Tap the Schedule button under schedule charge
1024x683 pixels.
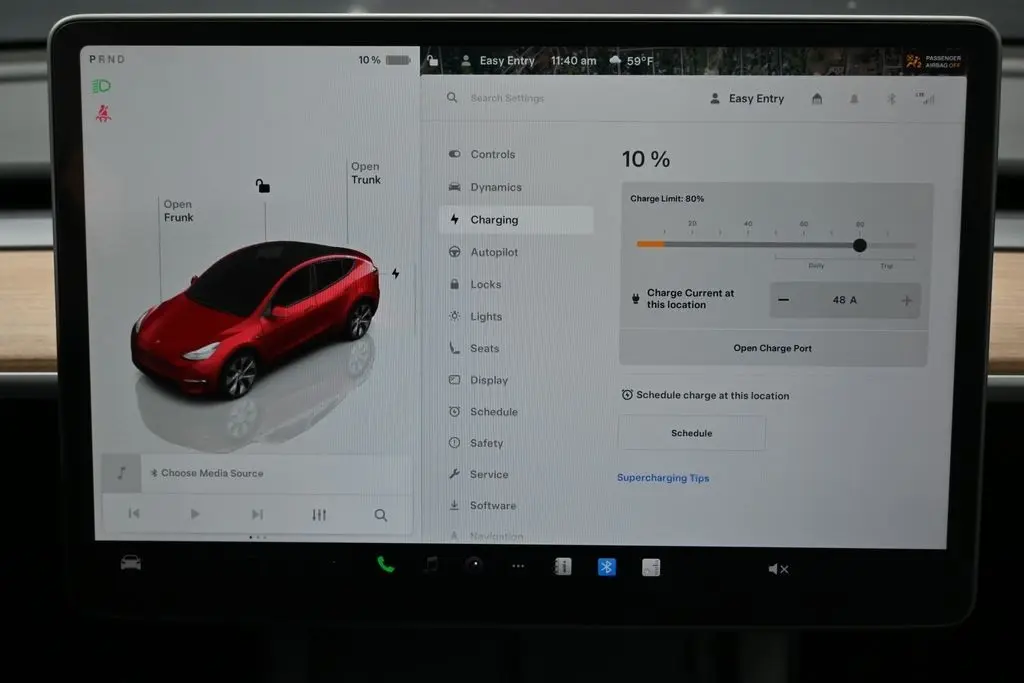tap(692, 433)
